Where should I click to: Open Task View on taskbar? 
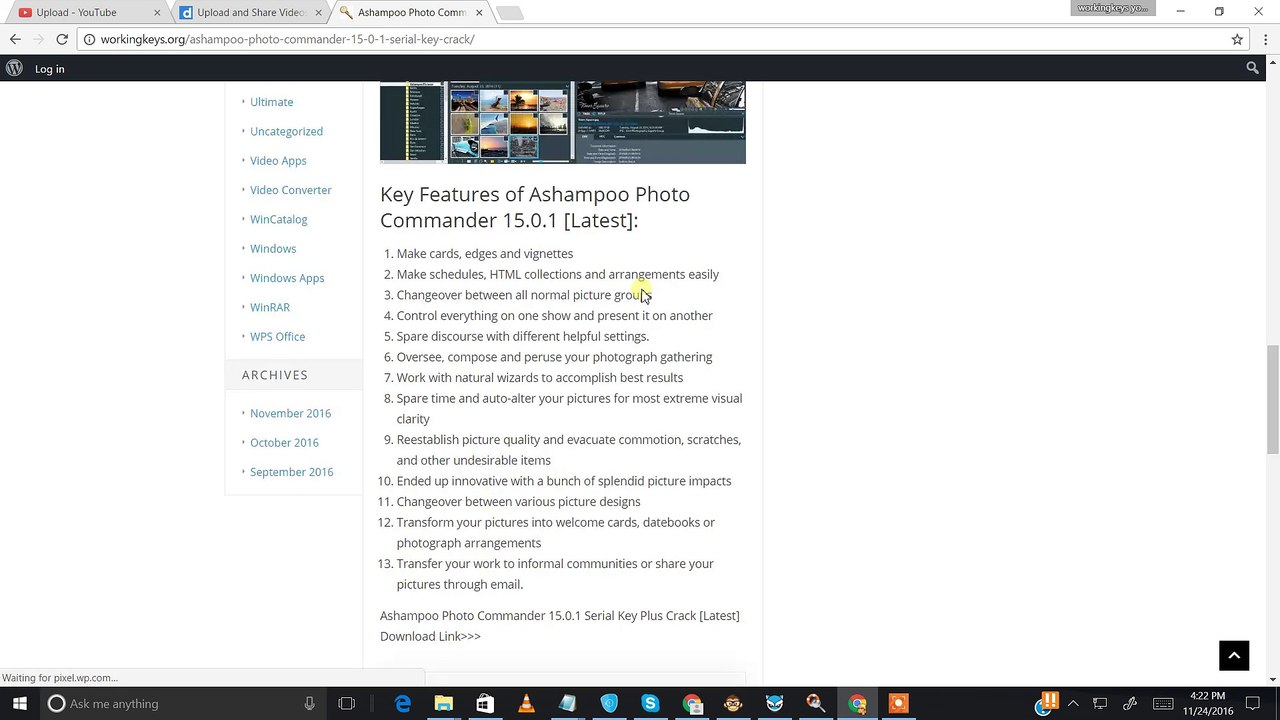346,704
